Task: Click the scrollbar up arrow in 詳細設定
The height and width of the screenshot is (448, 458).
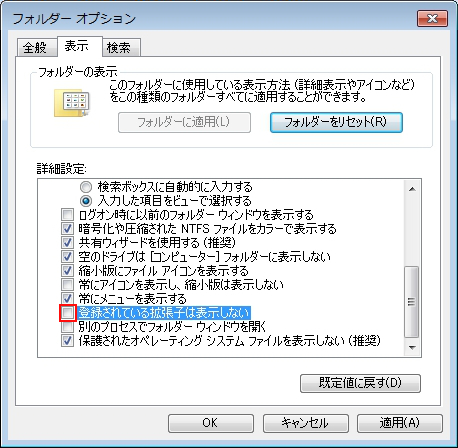Action: pos(412,189)
